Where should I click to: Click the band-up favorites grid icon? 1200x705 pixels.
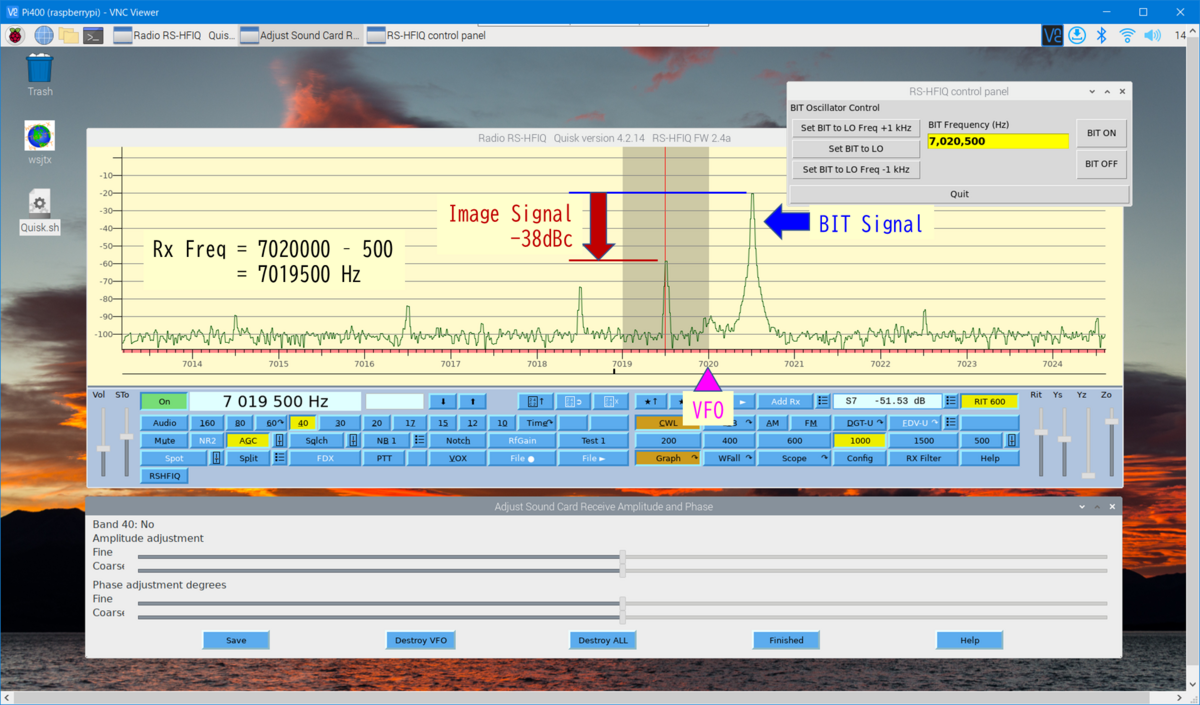click(x=536, y=401)
